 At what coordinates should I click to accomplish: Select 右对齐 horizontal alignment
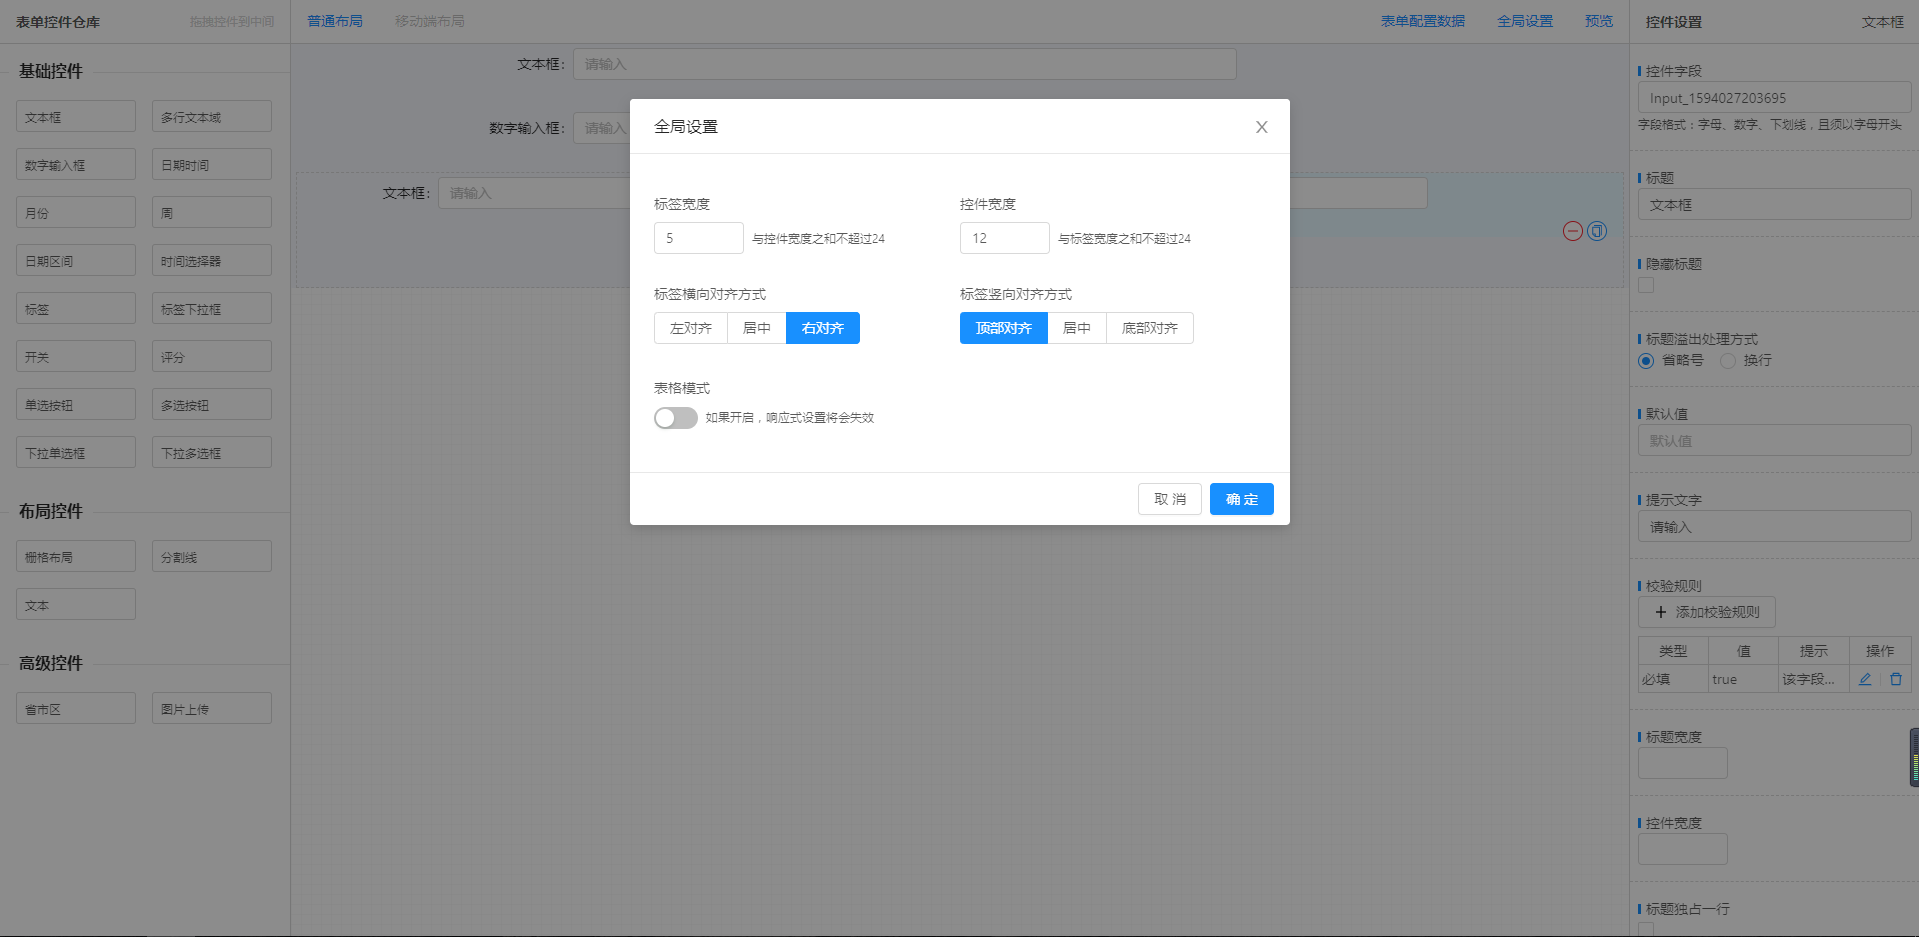click(x=823, y=328)
